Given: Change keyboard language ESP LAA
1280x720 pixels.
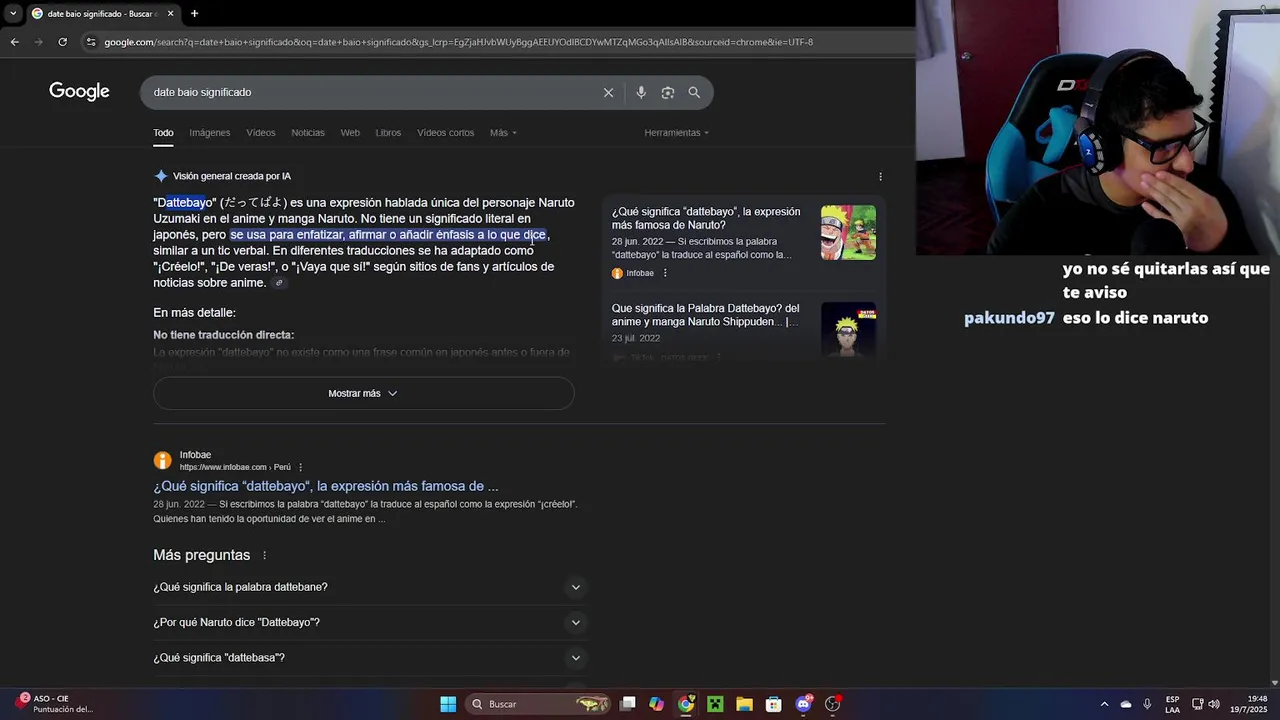Looking at the screenshot, I should [x=1172, y=704].
